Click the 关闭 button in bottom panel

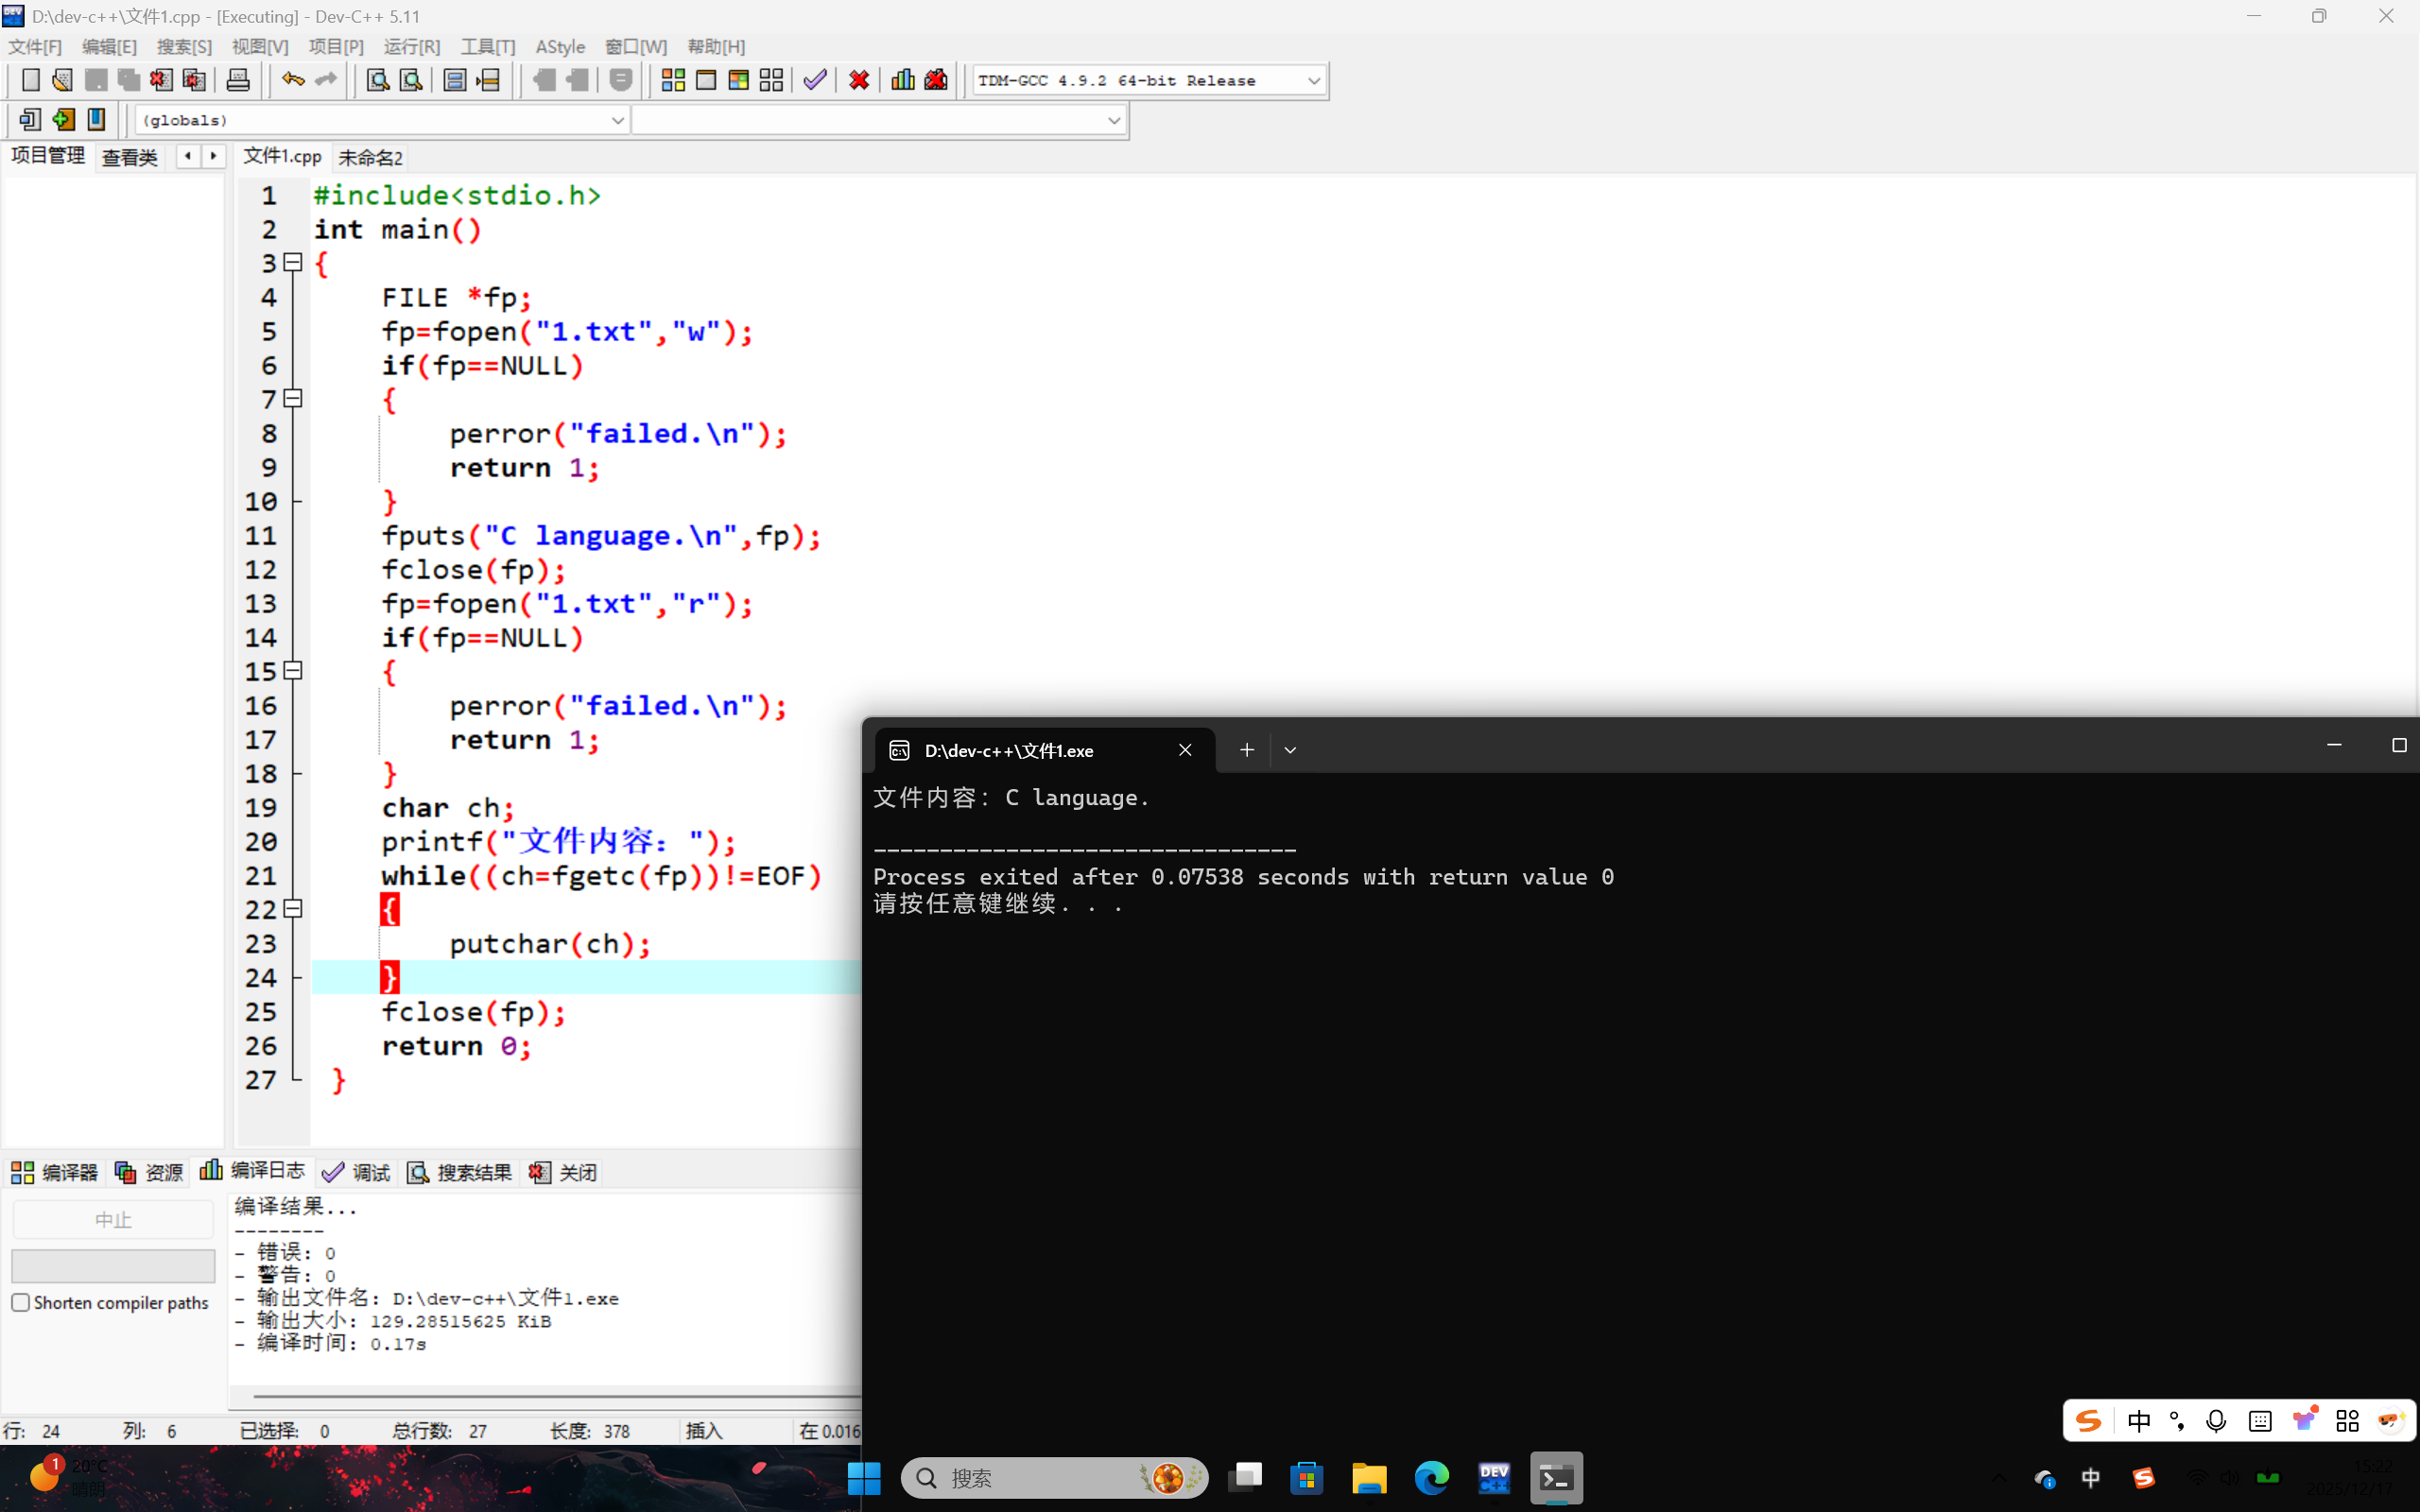(563, 1172)
